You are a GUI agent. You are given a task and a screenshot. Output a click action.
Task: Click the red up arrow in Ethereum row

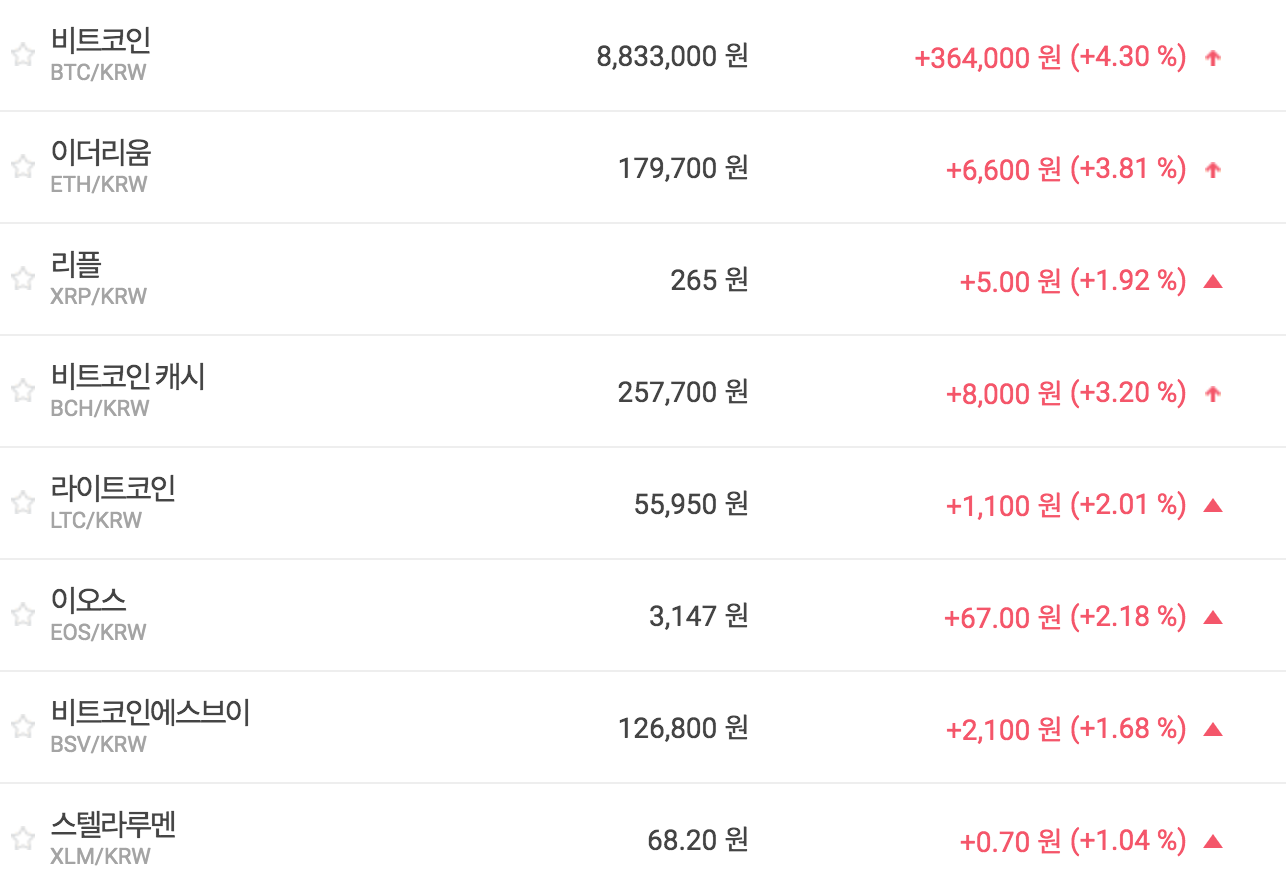[x=1213, y=170]
